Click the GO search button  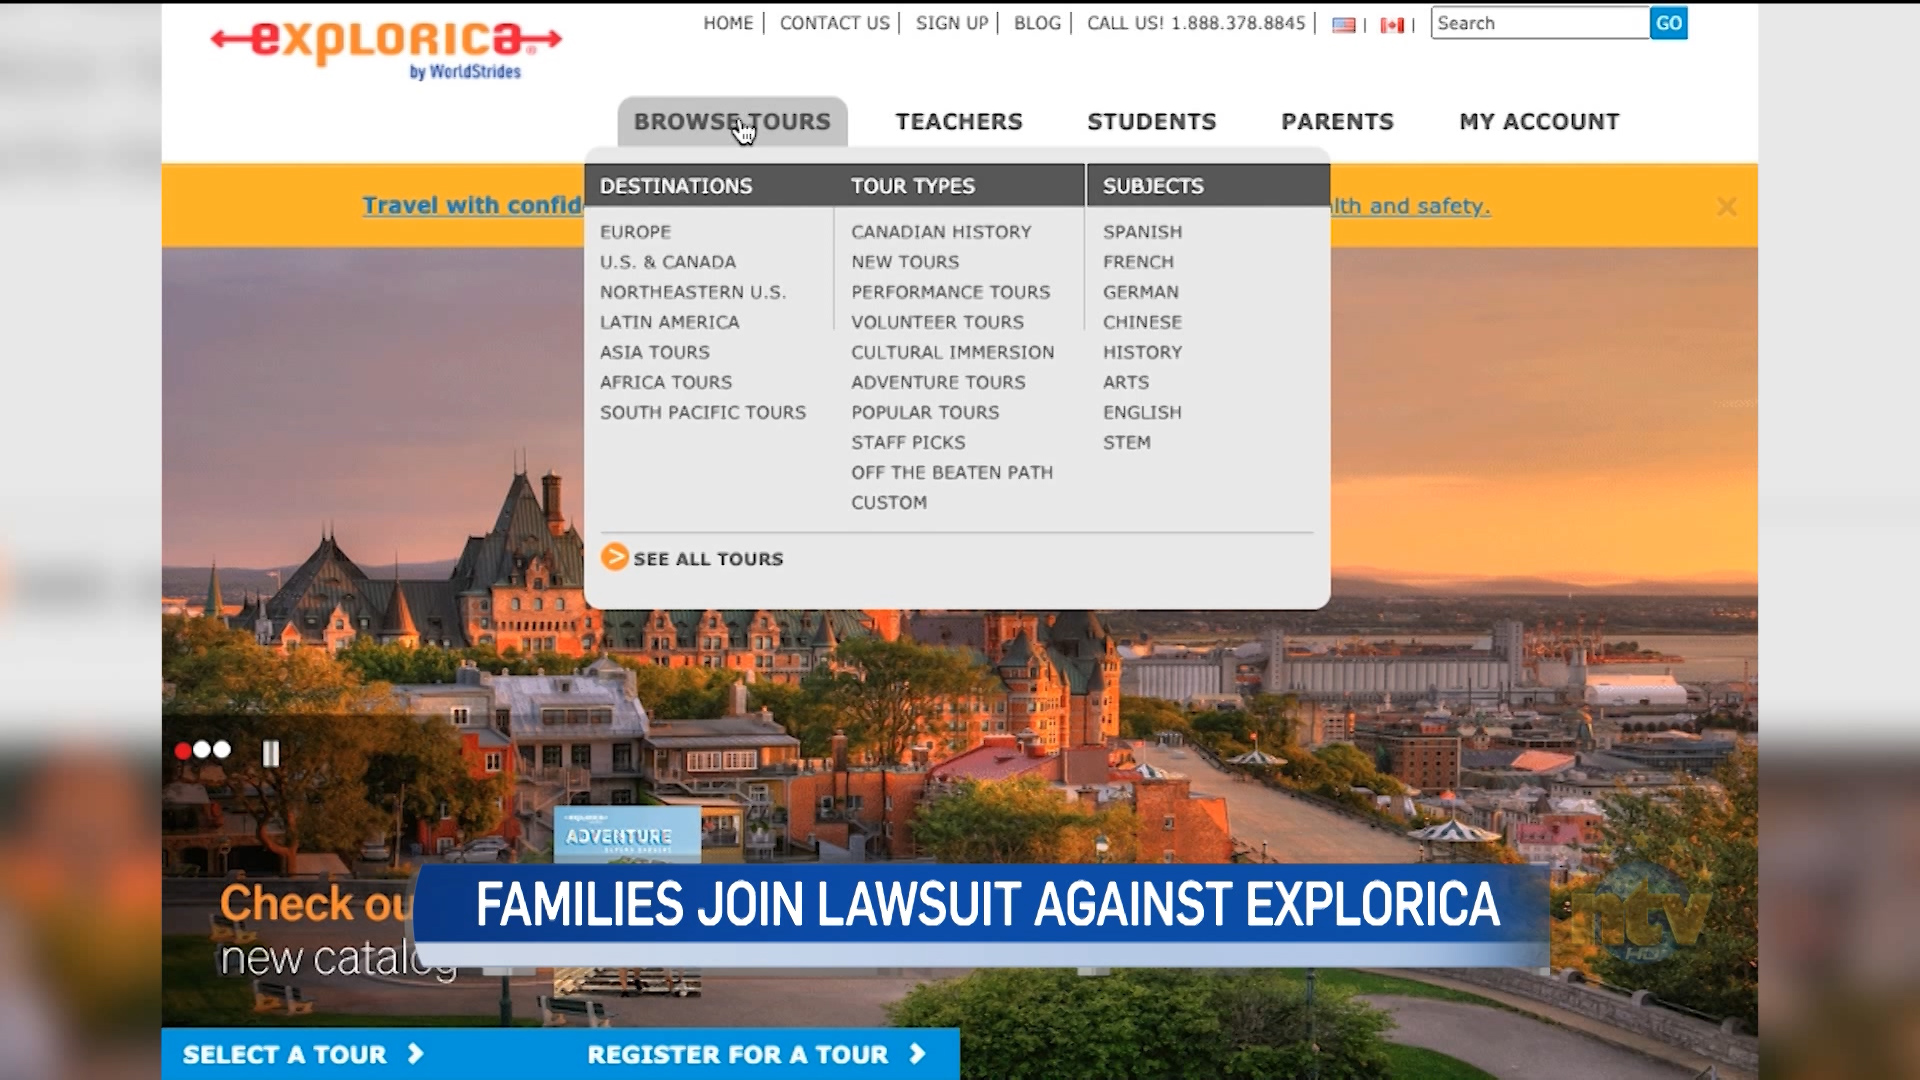(x=1669, y=23)
